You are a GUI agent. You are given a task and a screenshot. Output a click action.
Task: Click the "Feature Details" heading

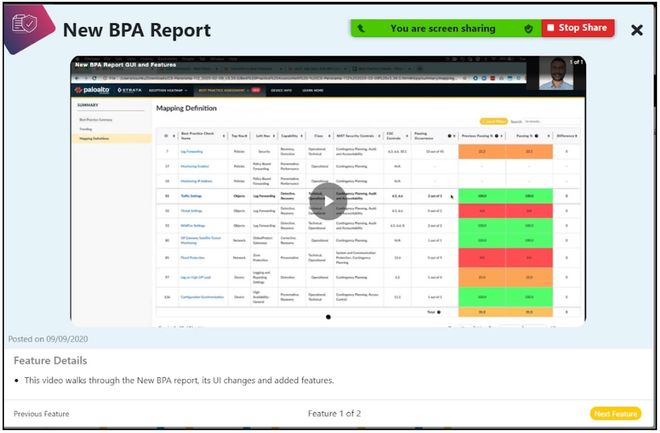[50, 361]
